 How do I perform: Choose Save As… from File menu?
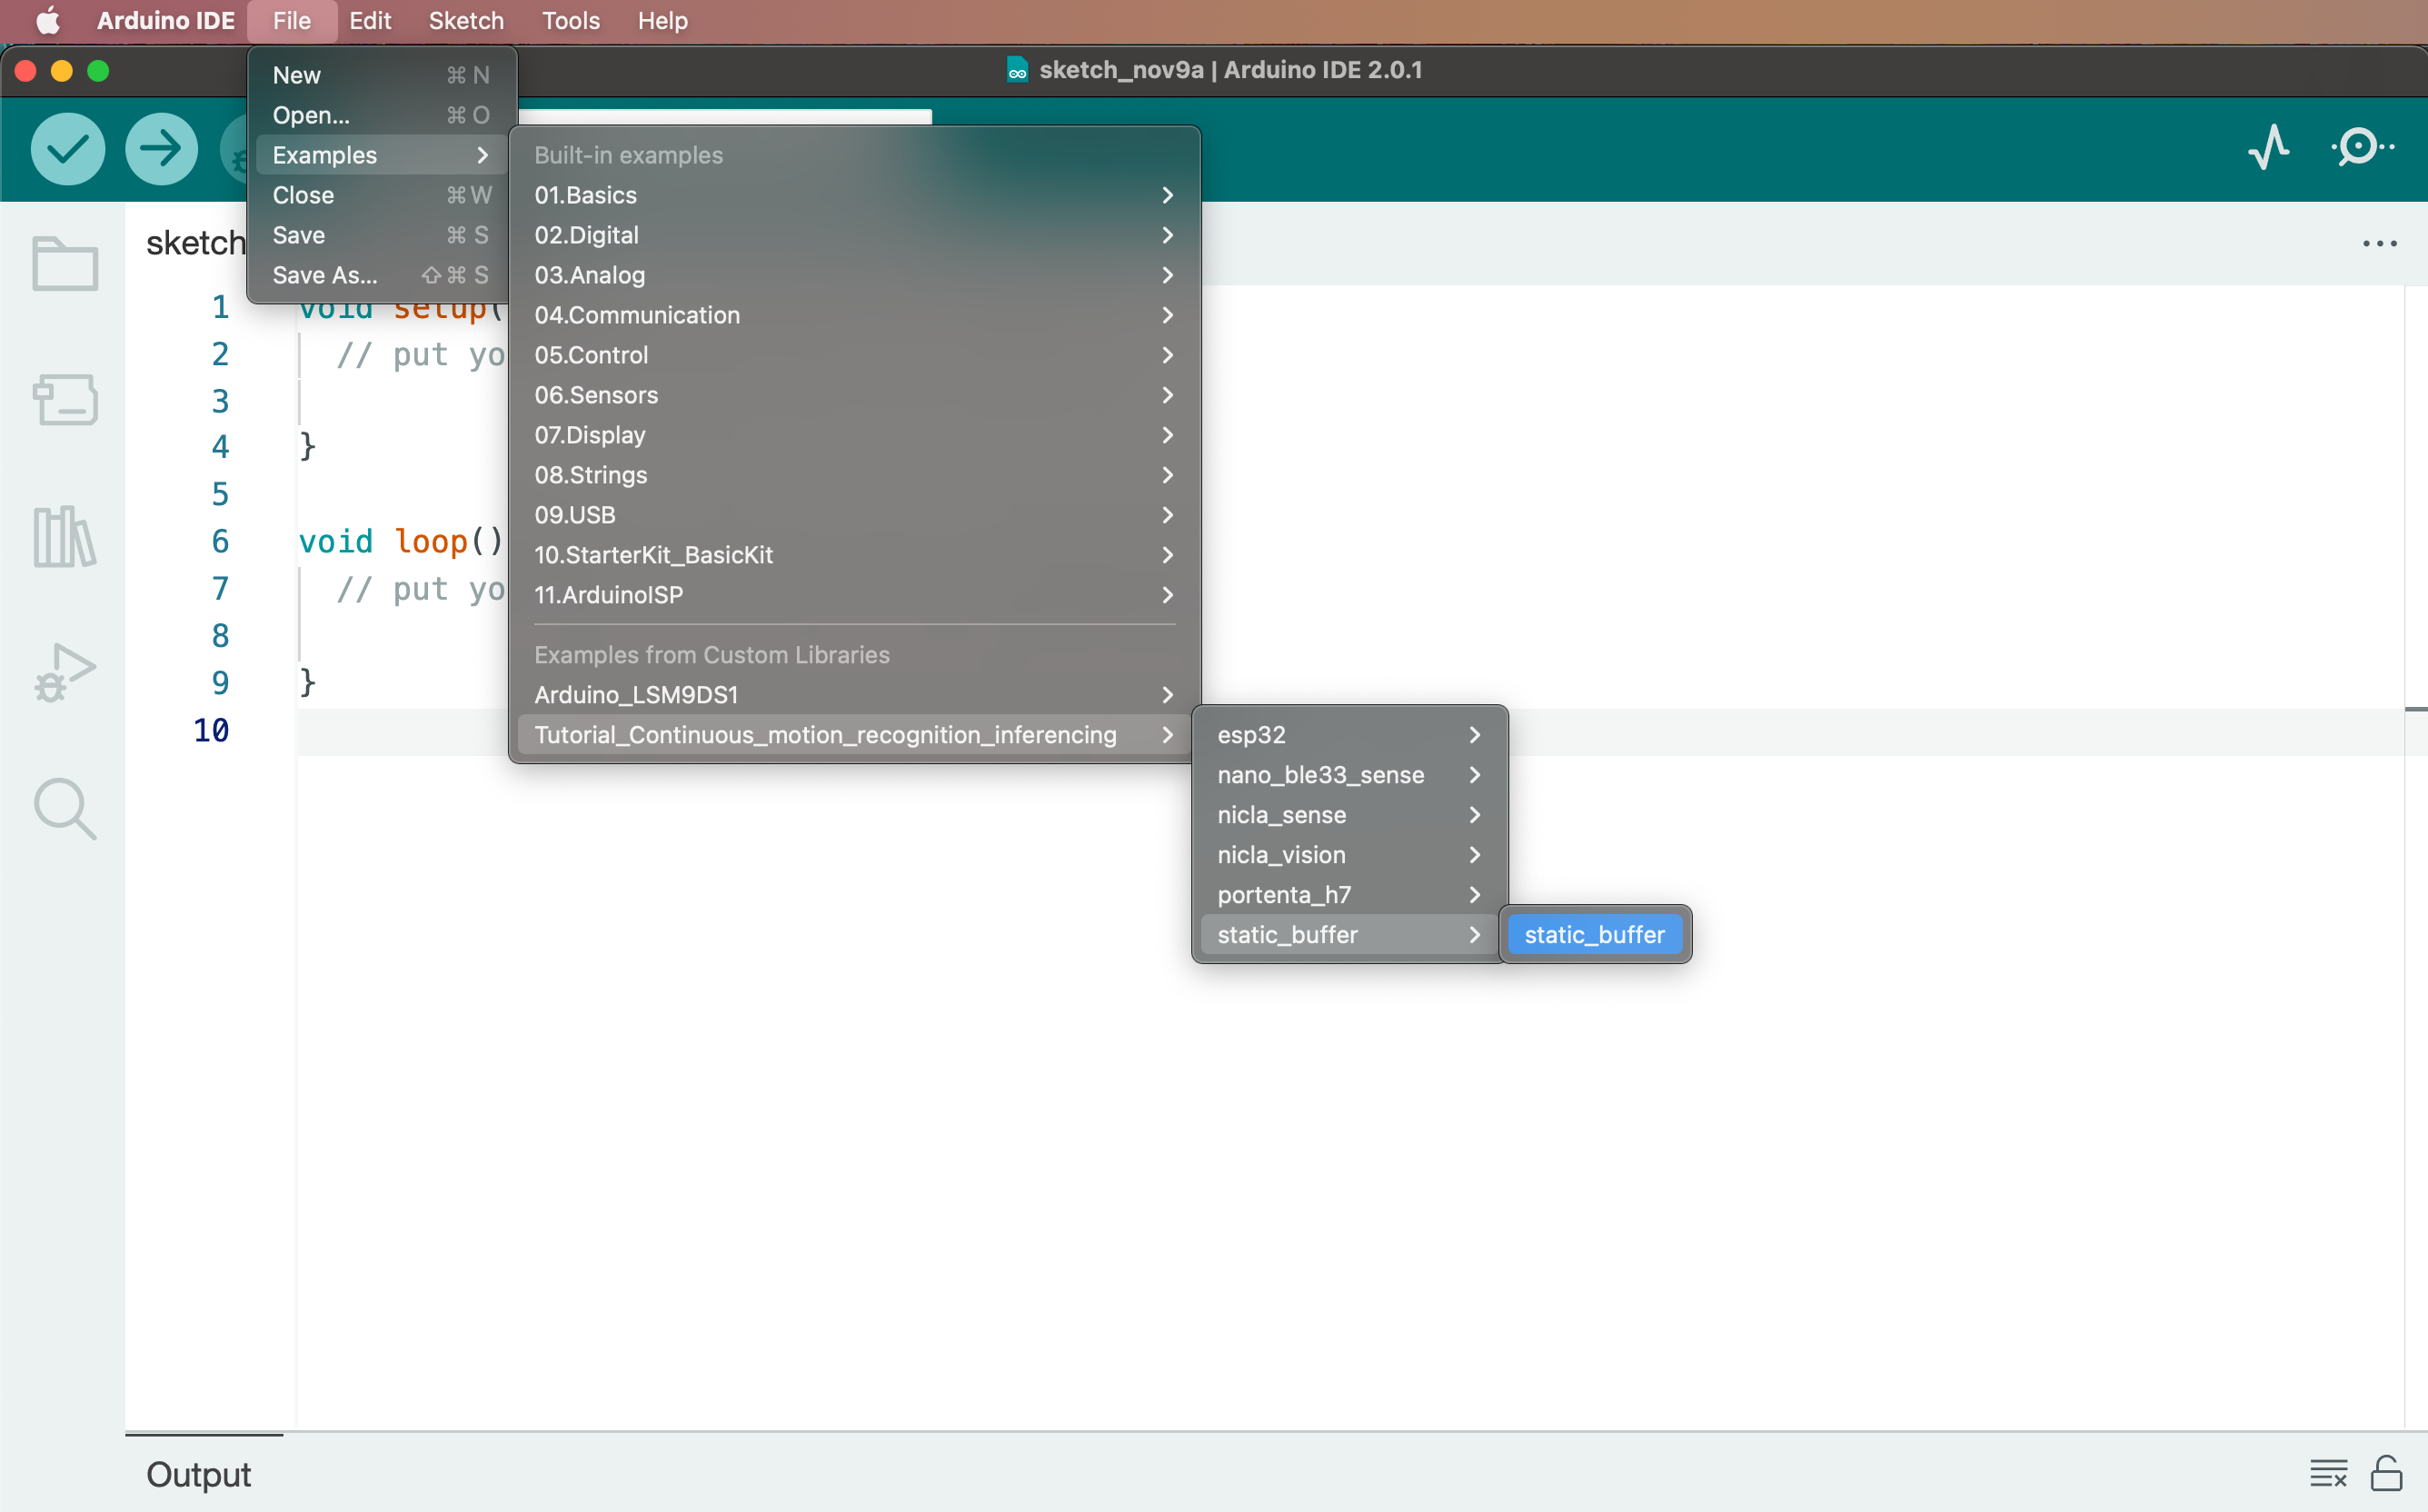point(325,275)
